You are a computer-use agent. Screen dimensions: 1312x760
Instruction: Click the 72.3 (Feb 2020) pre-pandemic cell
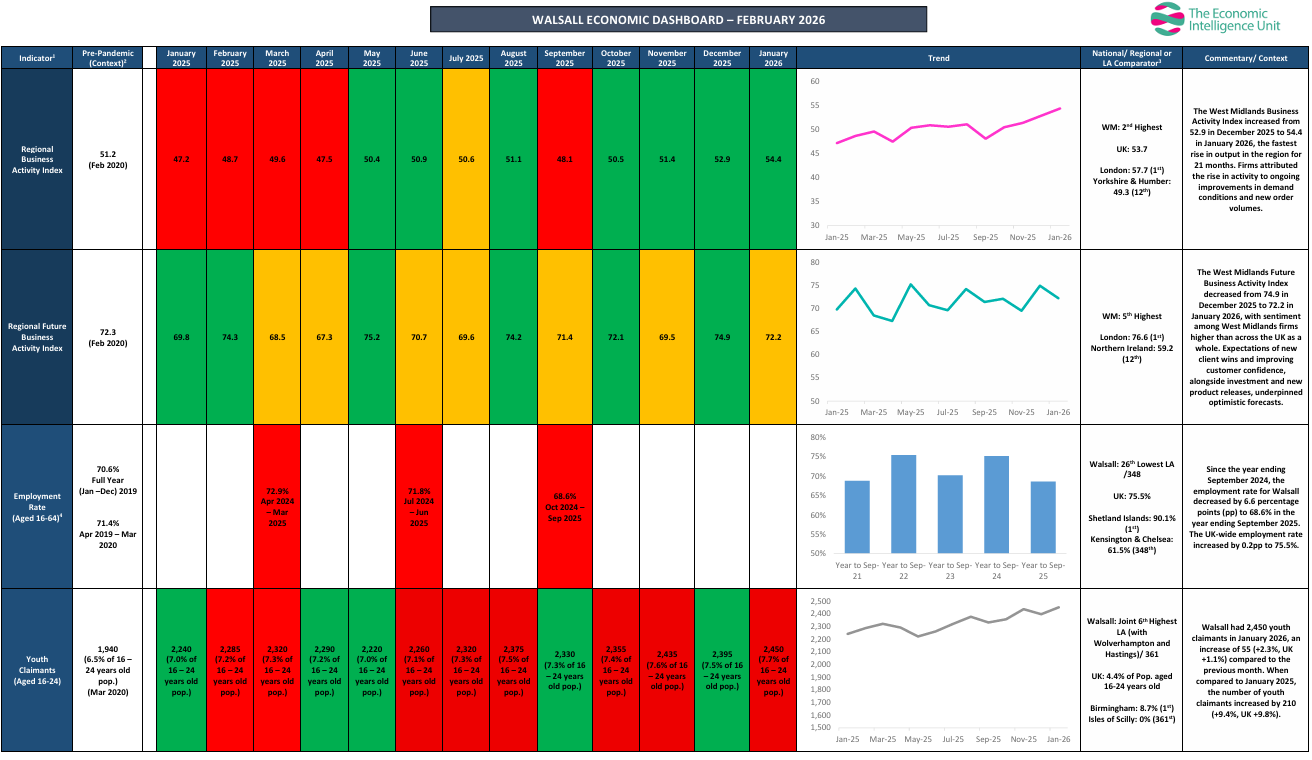(110, 337)
